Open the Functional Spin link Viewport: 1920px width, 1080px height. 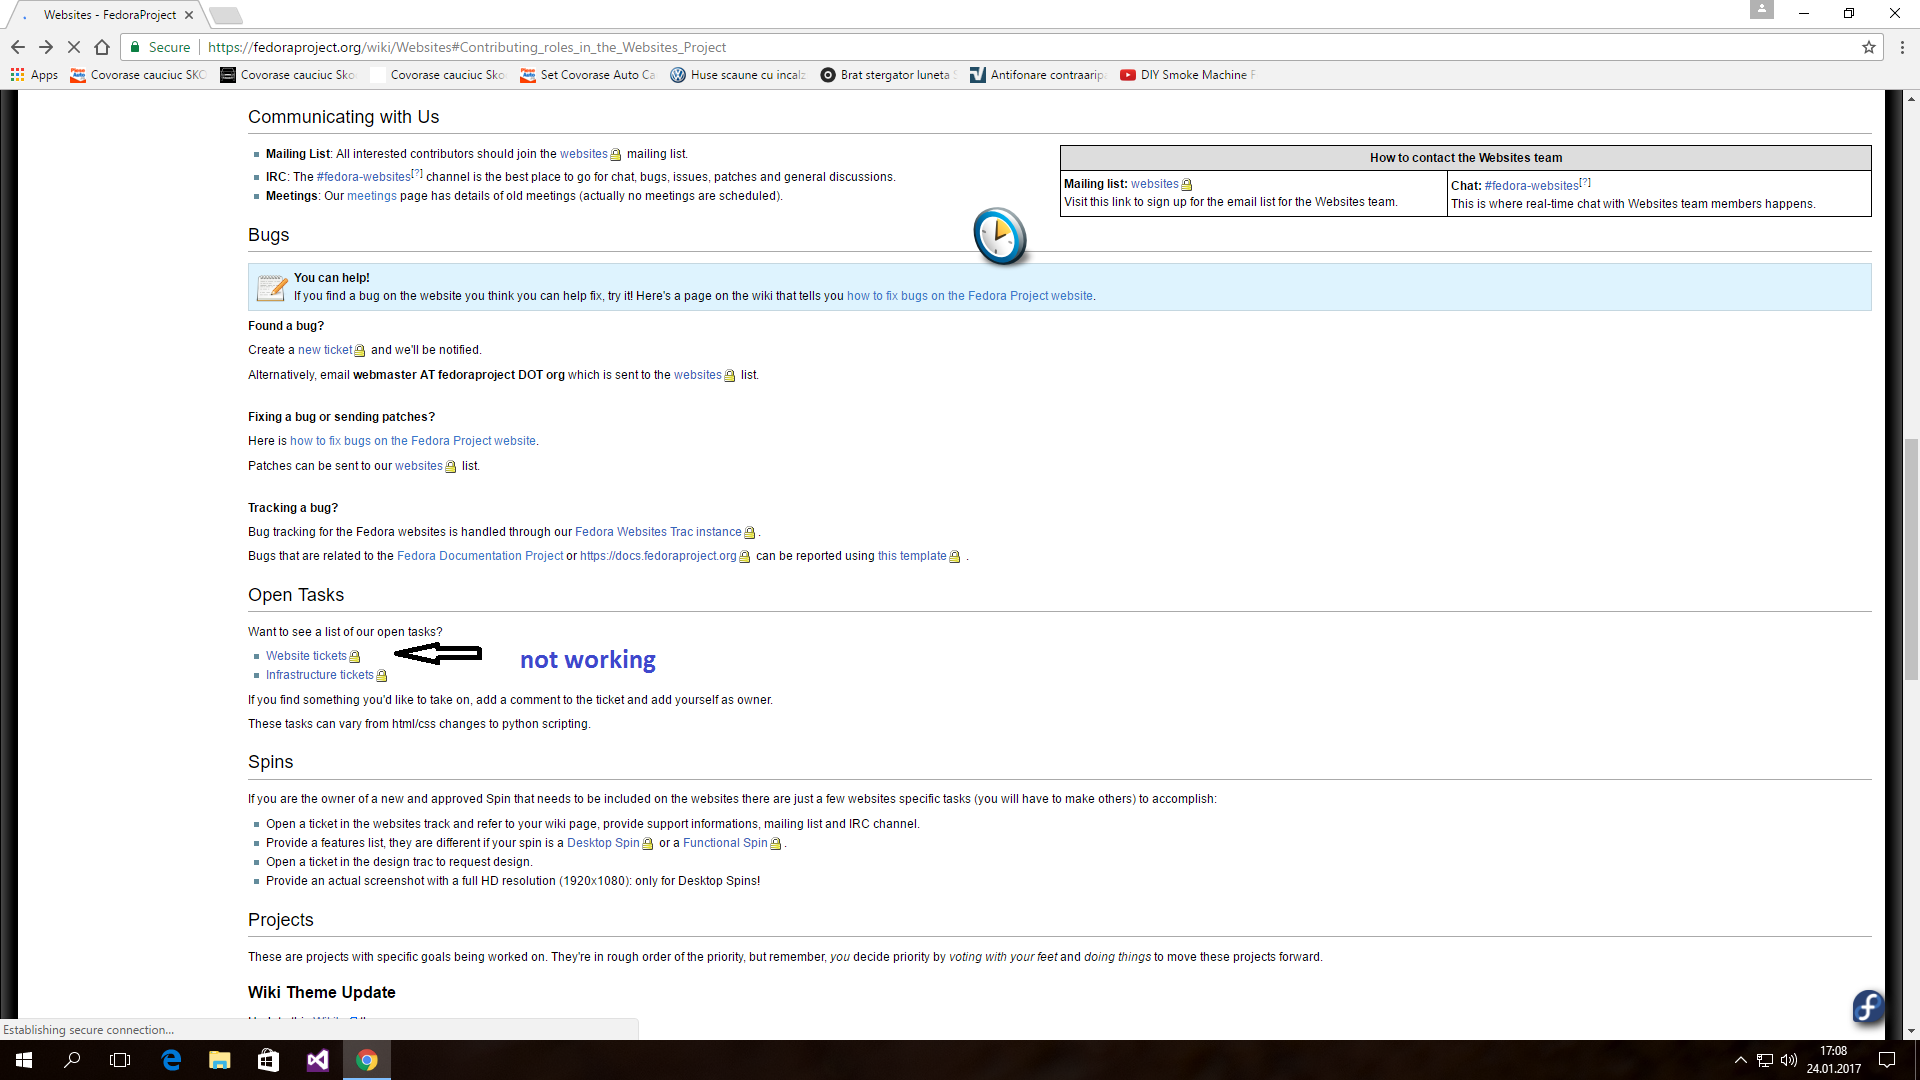[x=725, y=843]
